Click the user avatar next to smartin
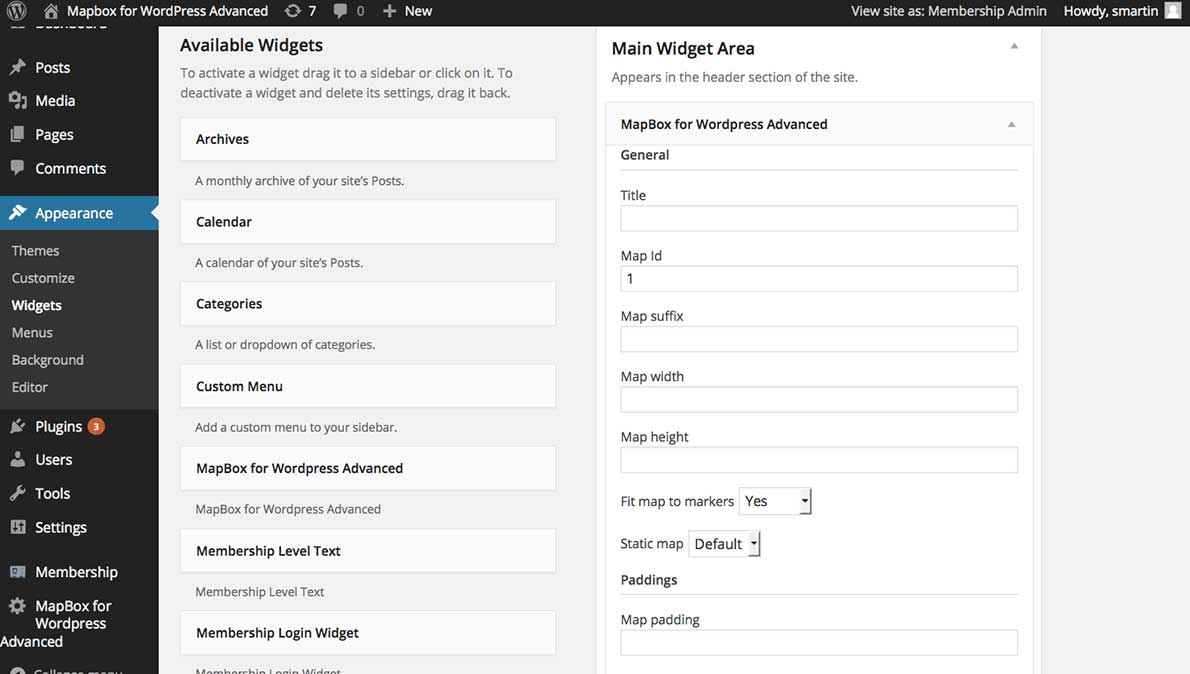This screenshot has height=674, width=1190. pyautogui.click(x=1172, y=11)
